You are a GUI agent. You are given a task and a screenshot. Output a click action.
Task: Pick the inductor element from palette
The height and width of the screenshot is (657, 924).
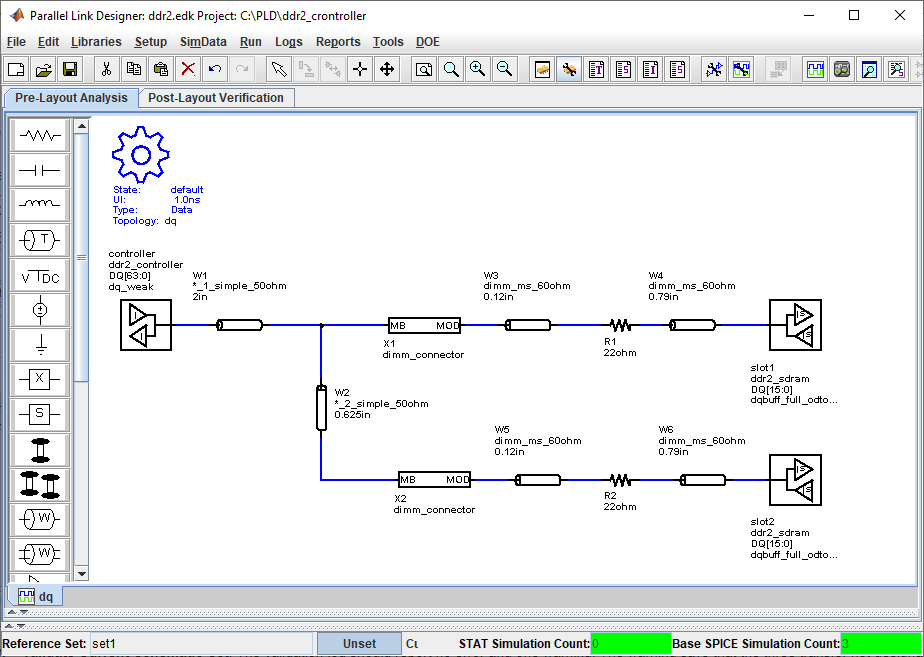click(x=39, y=205)
